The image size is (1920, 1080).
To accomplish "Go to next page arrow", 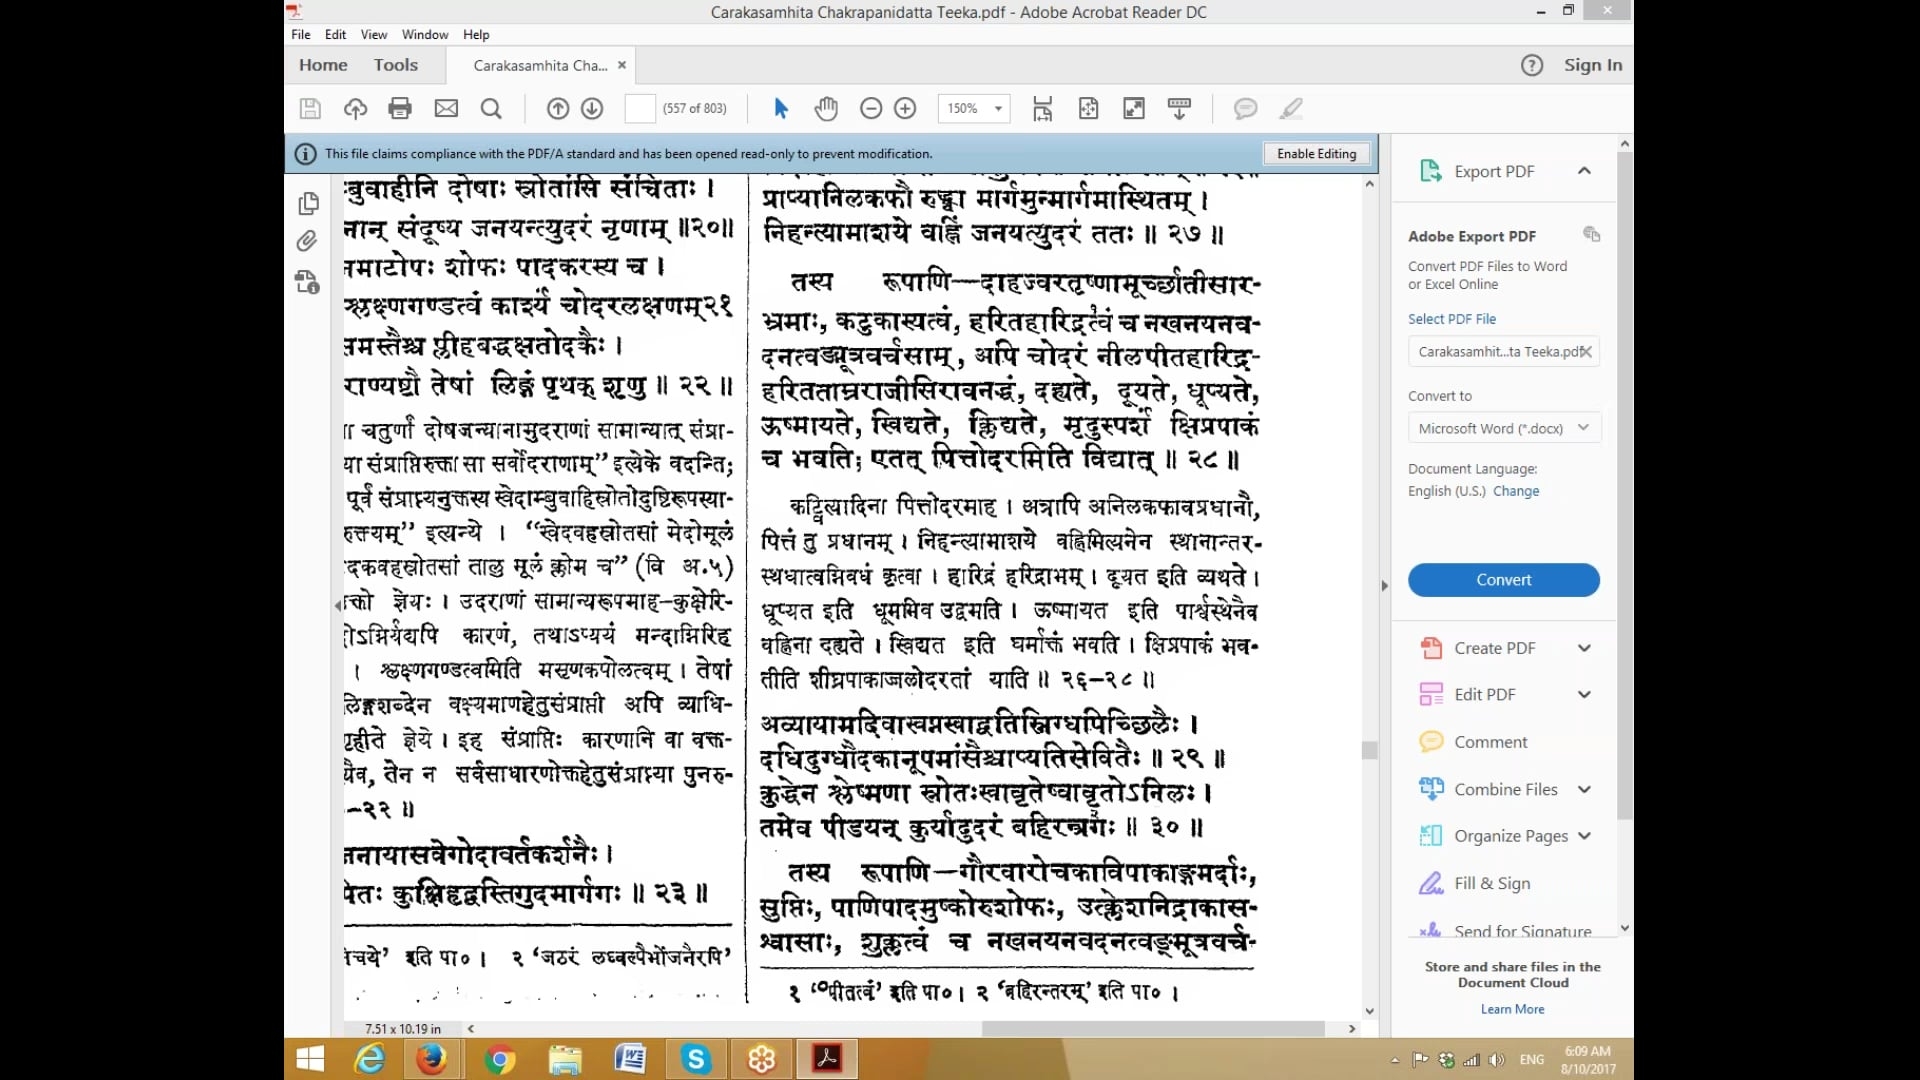I will click(x=592, y=108).
